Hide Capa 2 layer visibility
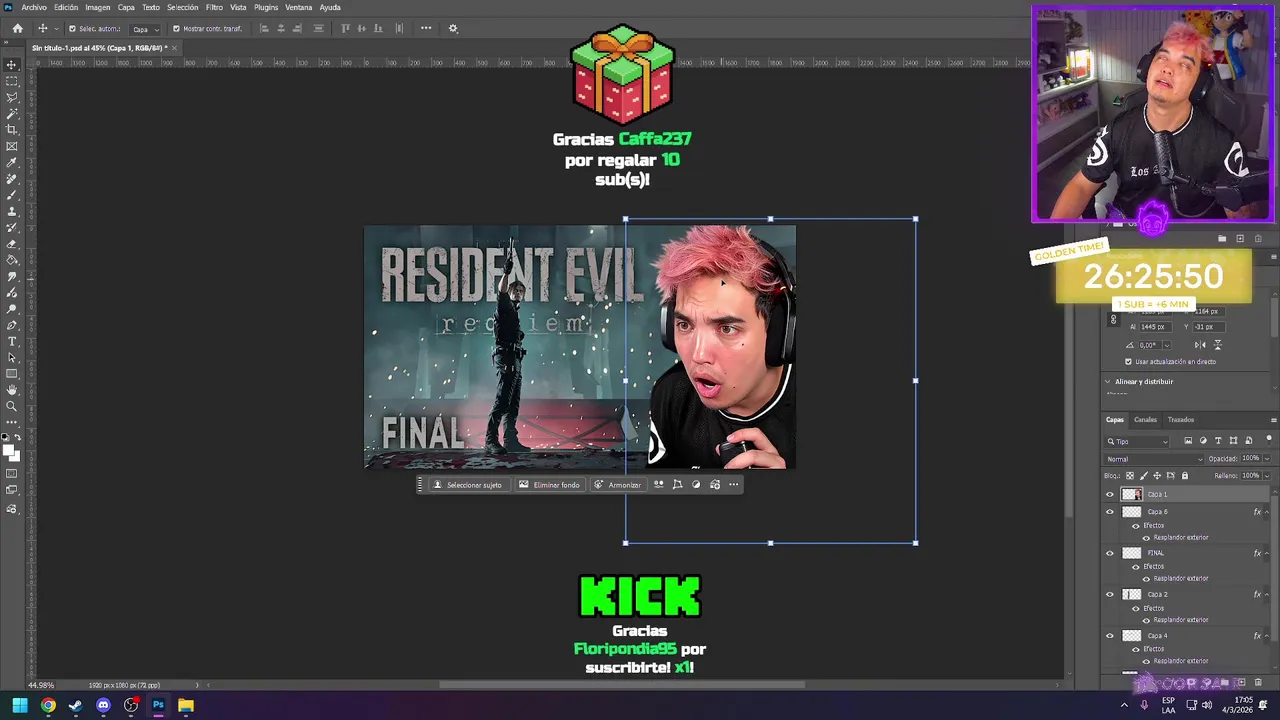Screen dimensions: 1280x720 tap(1109, 594)
